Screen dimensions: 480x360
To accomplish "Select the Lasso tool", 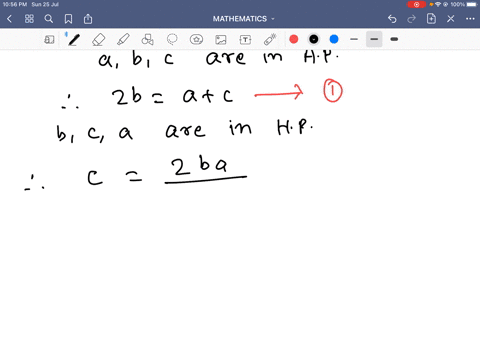I will coord(172,39).
